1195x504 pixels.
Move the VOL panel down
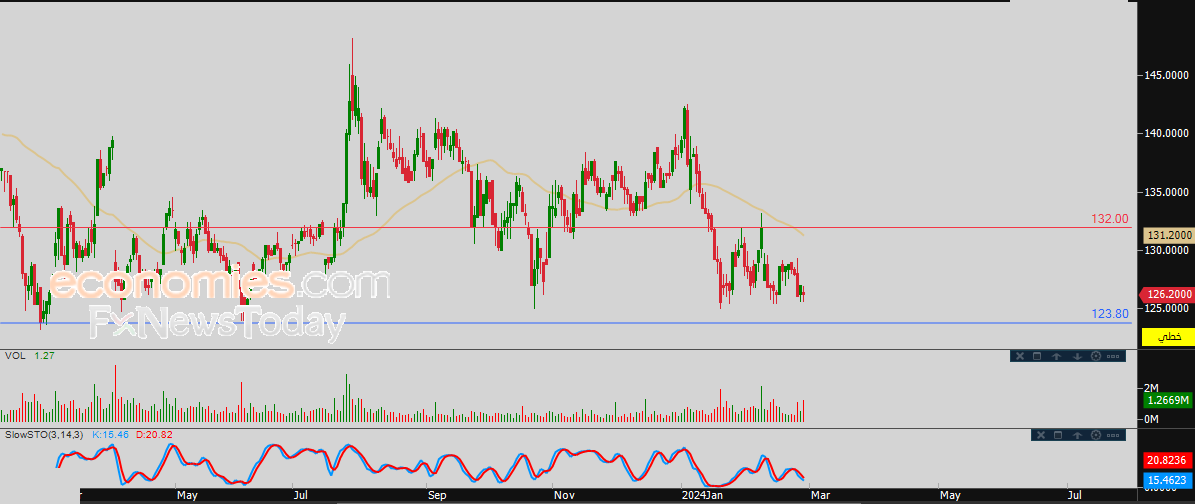click(x=1077, y=356)
